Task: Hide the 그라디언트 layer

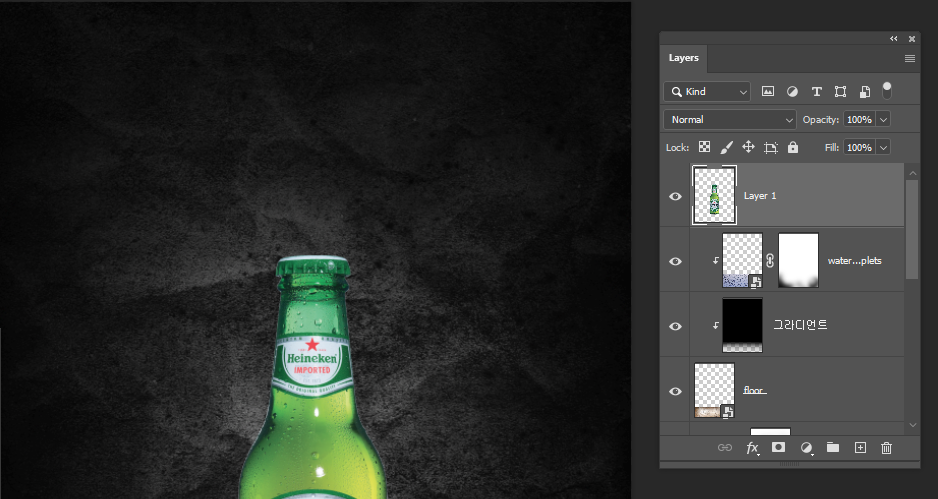Action: pyautogui.click(x=675, y=326)
